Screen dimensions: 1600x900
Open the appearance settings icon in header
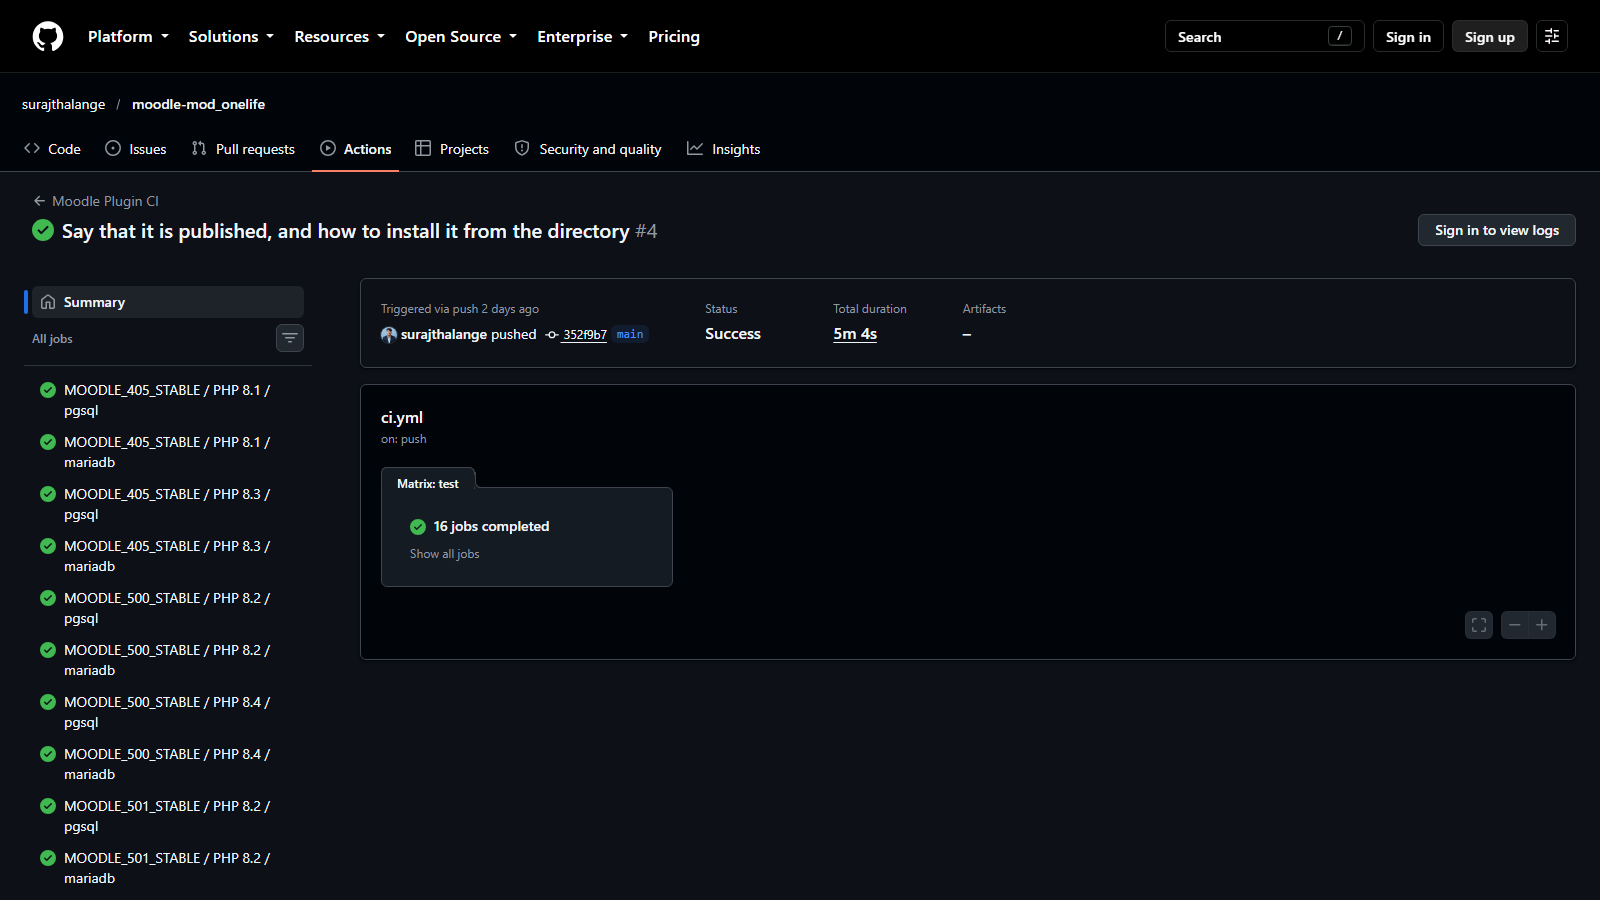1552,36
